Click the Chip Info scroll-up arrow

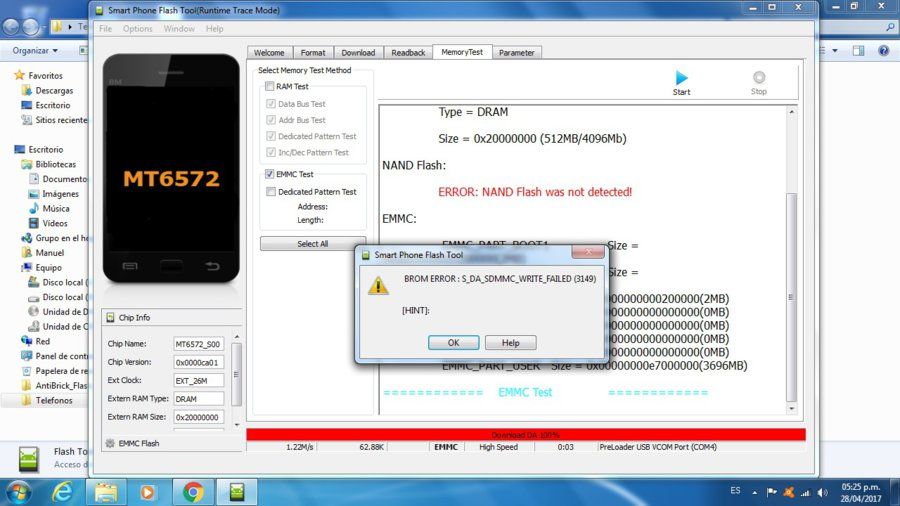pos(236,337)
